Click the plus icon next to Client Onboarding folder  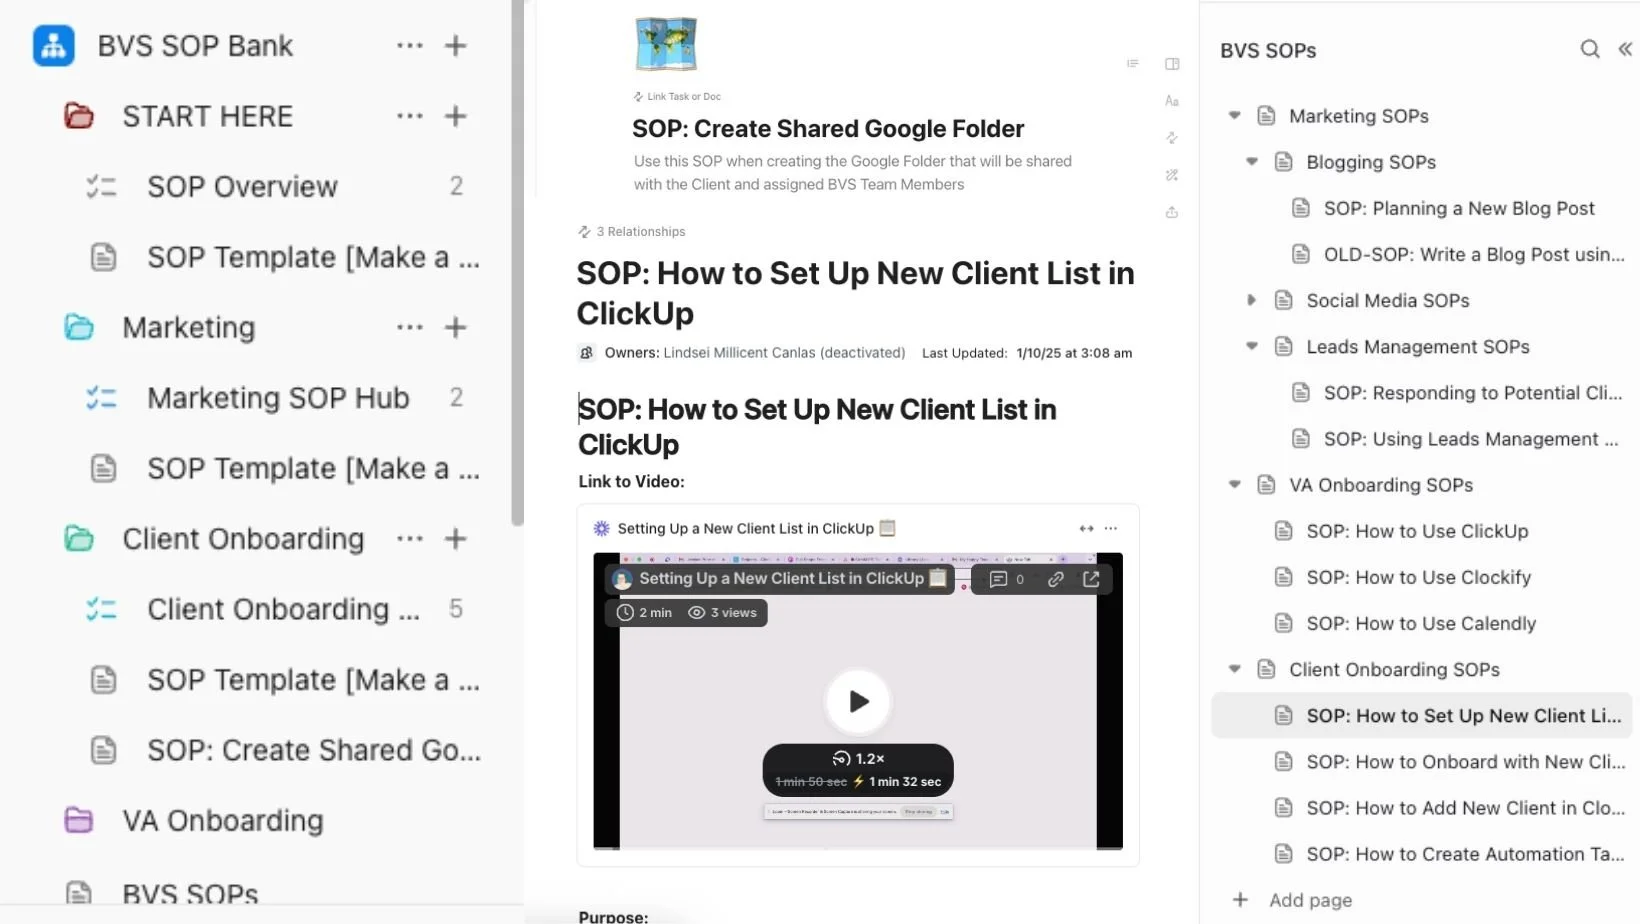pos(456,539)
